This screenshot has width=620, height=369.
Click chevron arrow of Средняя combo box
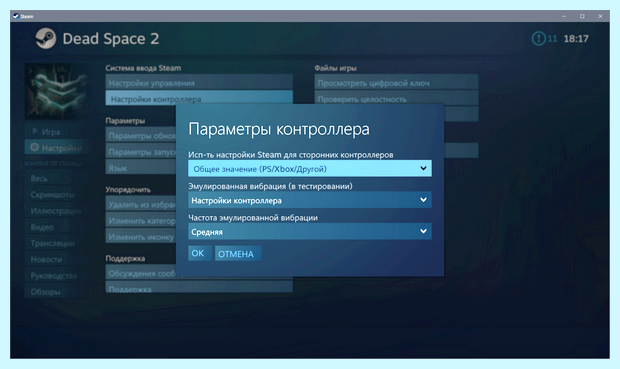point(423,231)
